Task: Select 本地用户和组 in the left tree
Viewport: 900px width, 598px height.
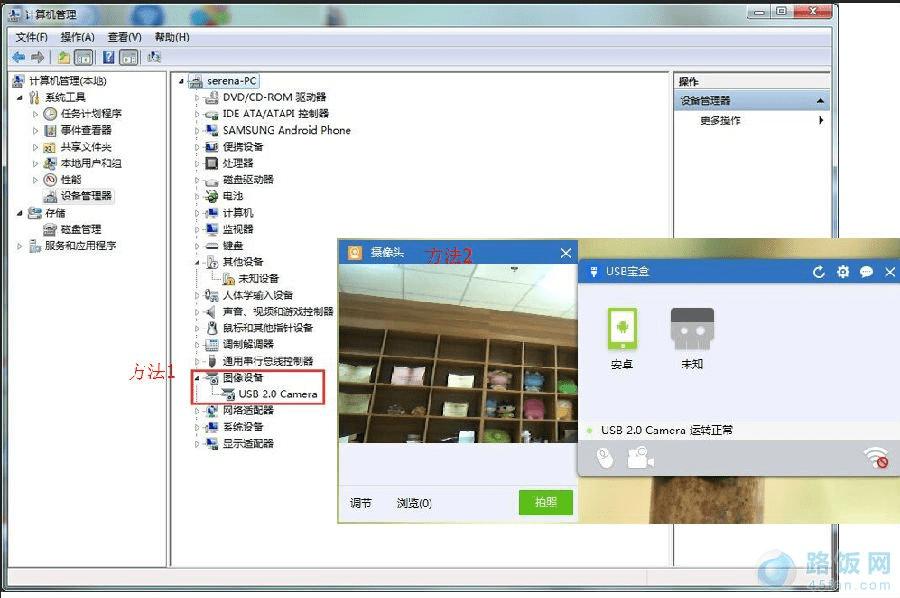Action: tap(91, 163)
